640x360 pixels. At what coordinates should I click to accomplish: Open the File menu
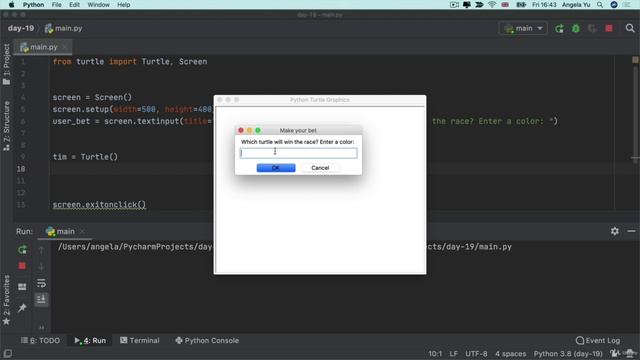click(56, 5)
